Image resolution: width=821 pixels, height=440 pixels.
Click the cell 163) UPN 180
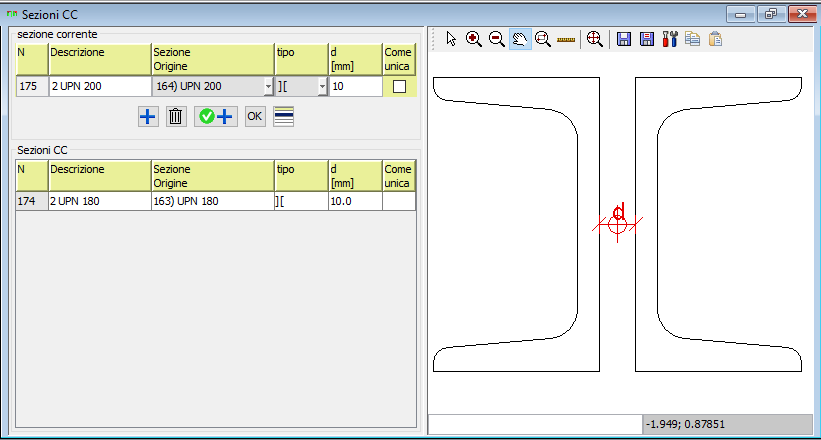(213, 201)
